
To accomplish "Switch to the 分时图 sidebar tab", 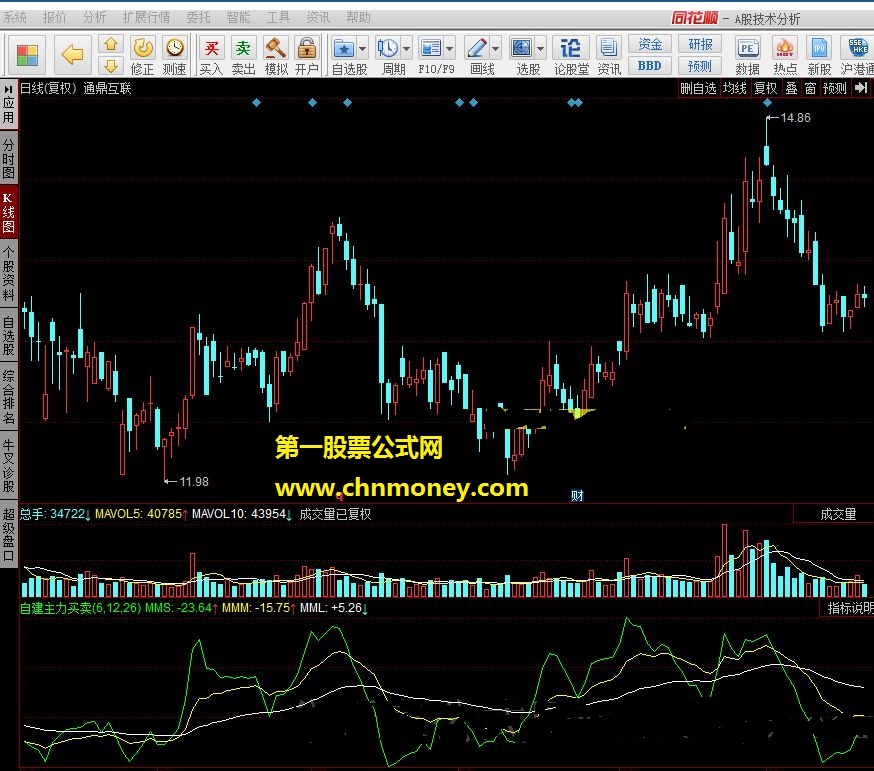I will pos(8,158).
